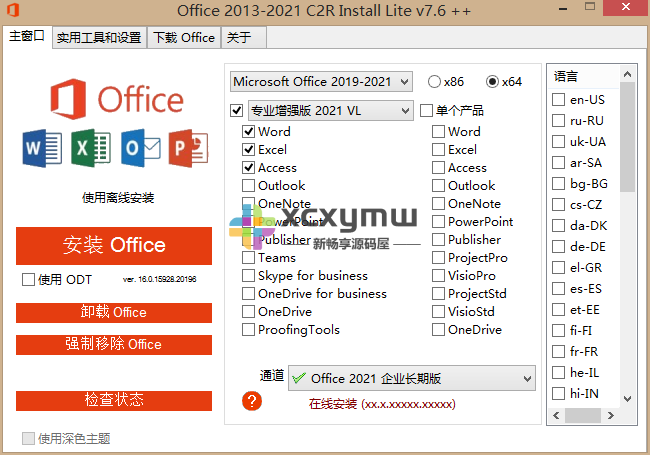Click the 检查状态 button
The height and width of the screenshot is (455, 650).
pyautogui.click(x=114, y=400)
